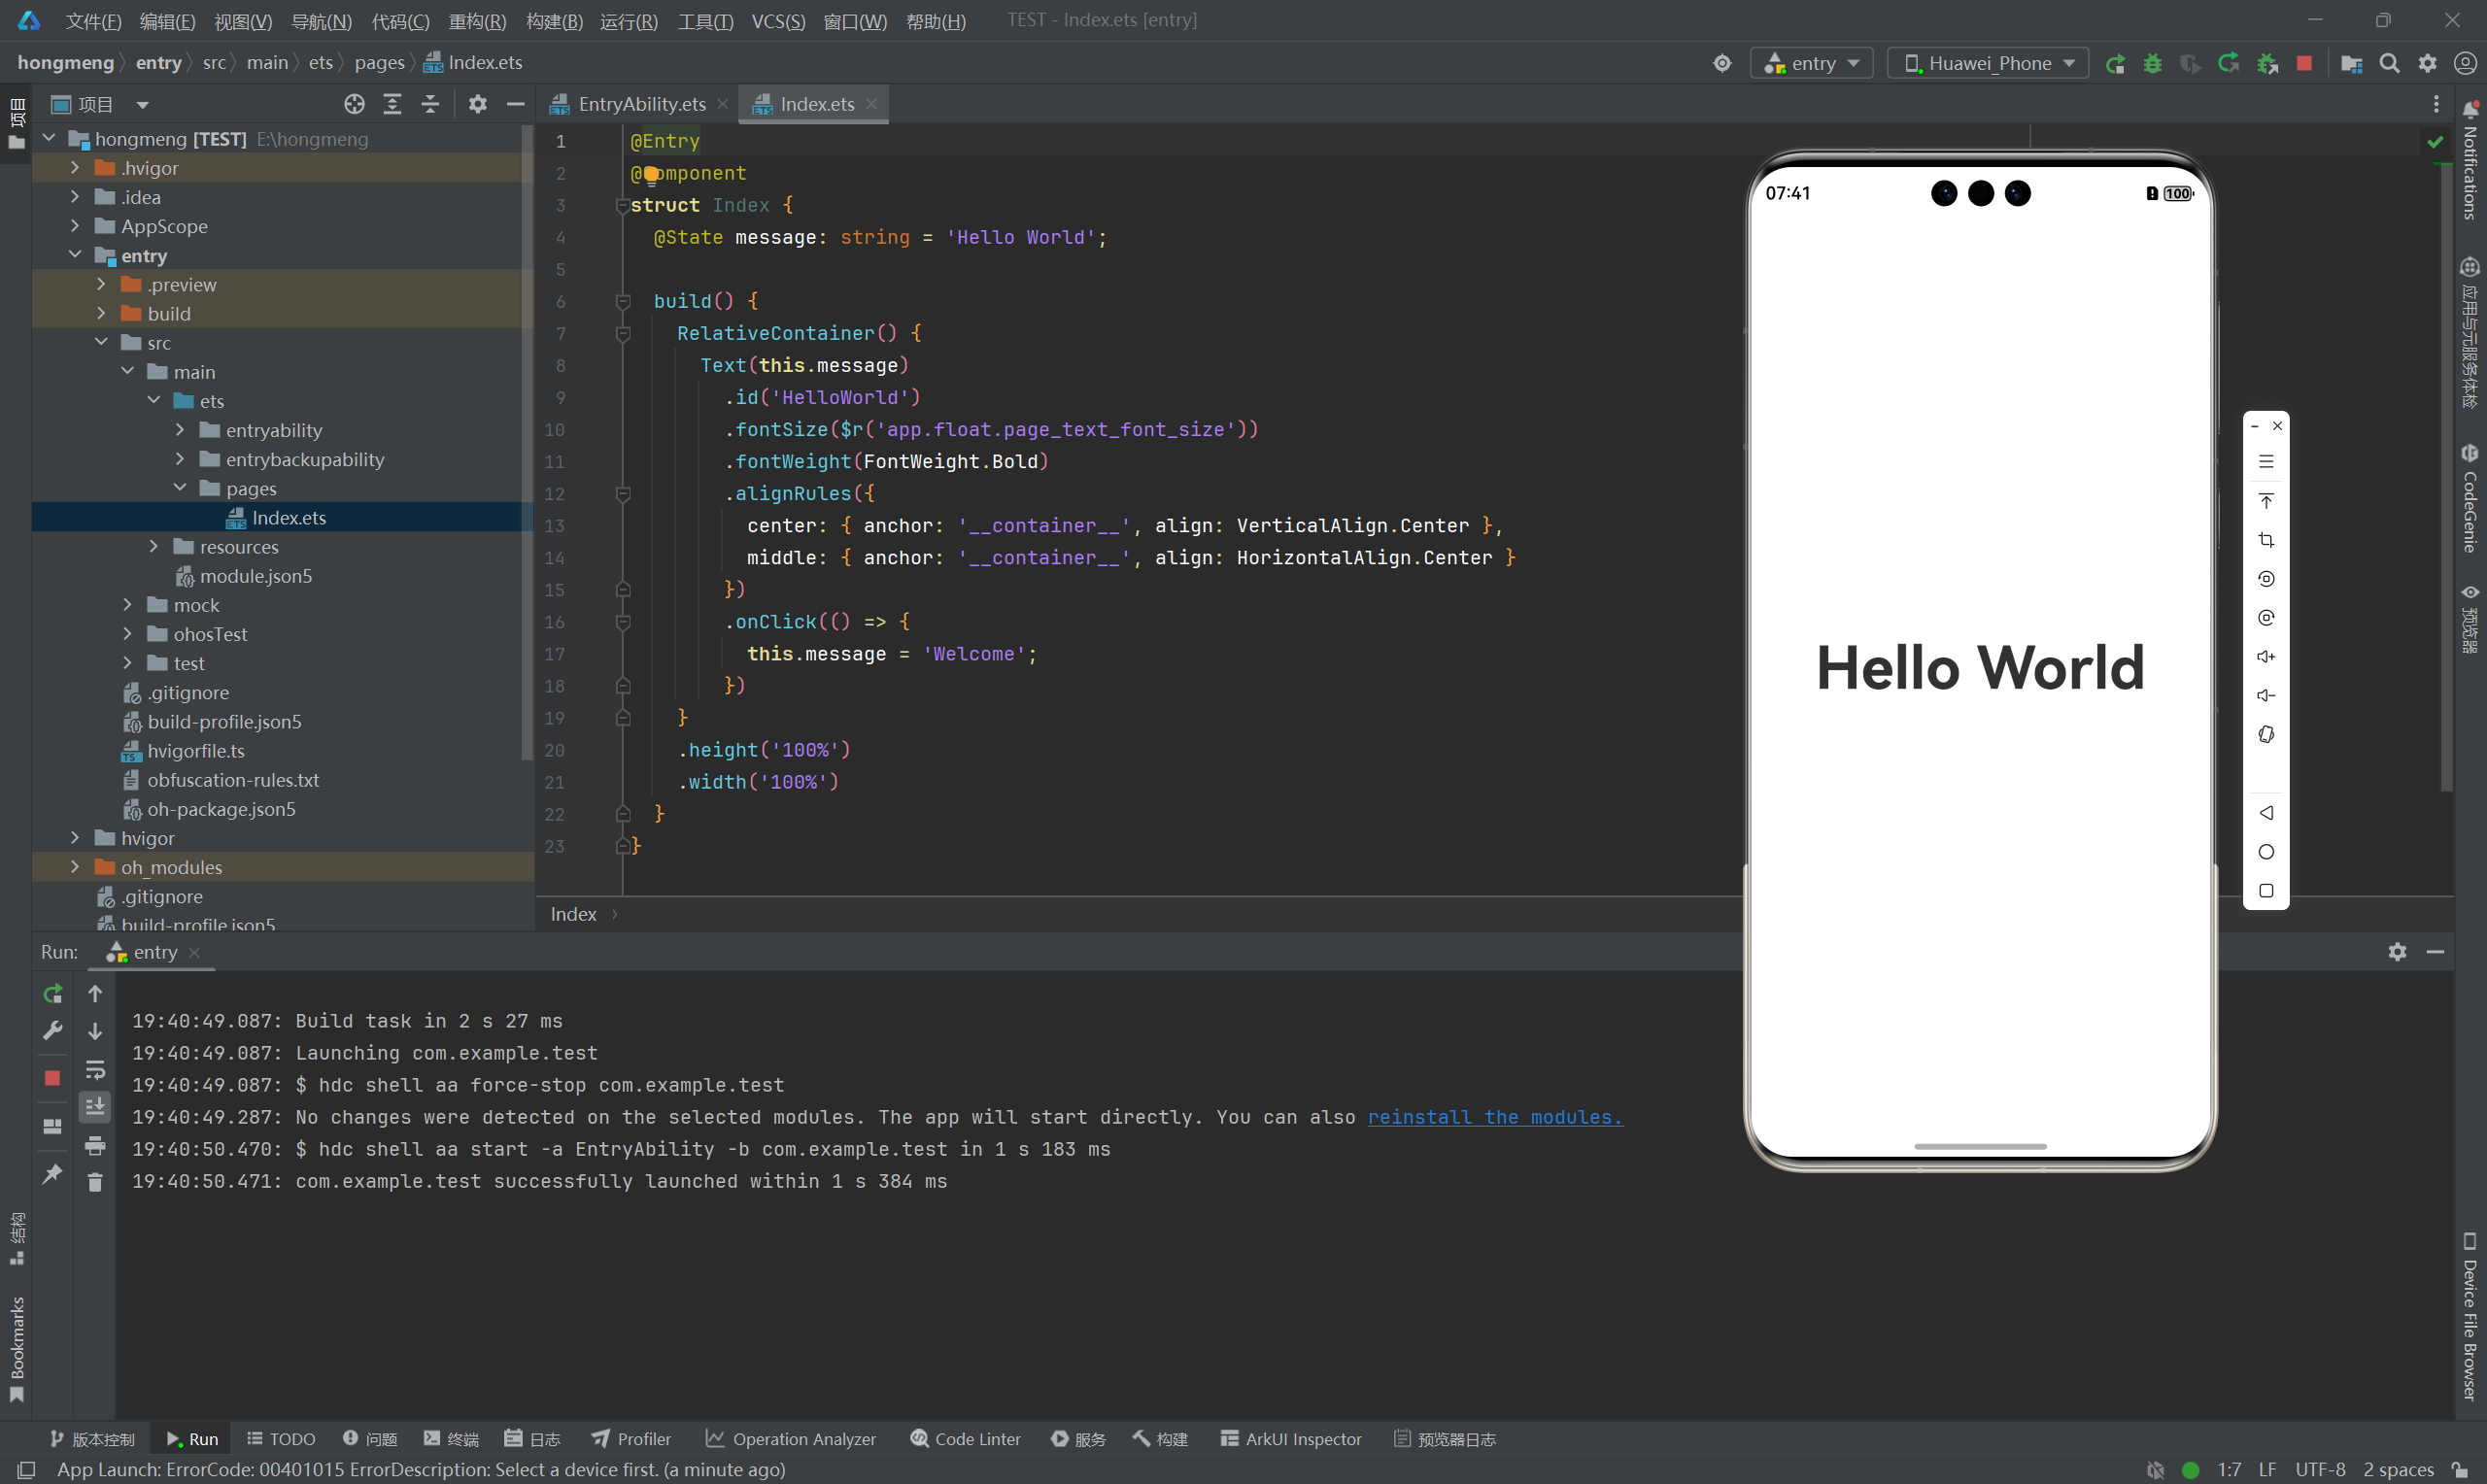
Task: Open the search everywhere magnifier icon
Action: (x=2389, y=63)
